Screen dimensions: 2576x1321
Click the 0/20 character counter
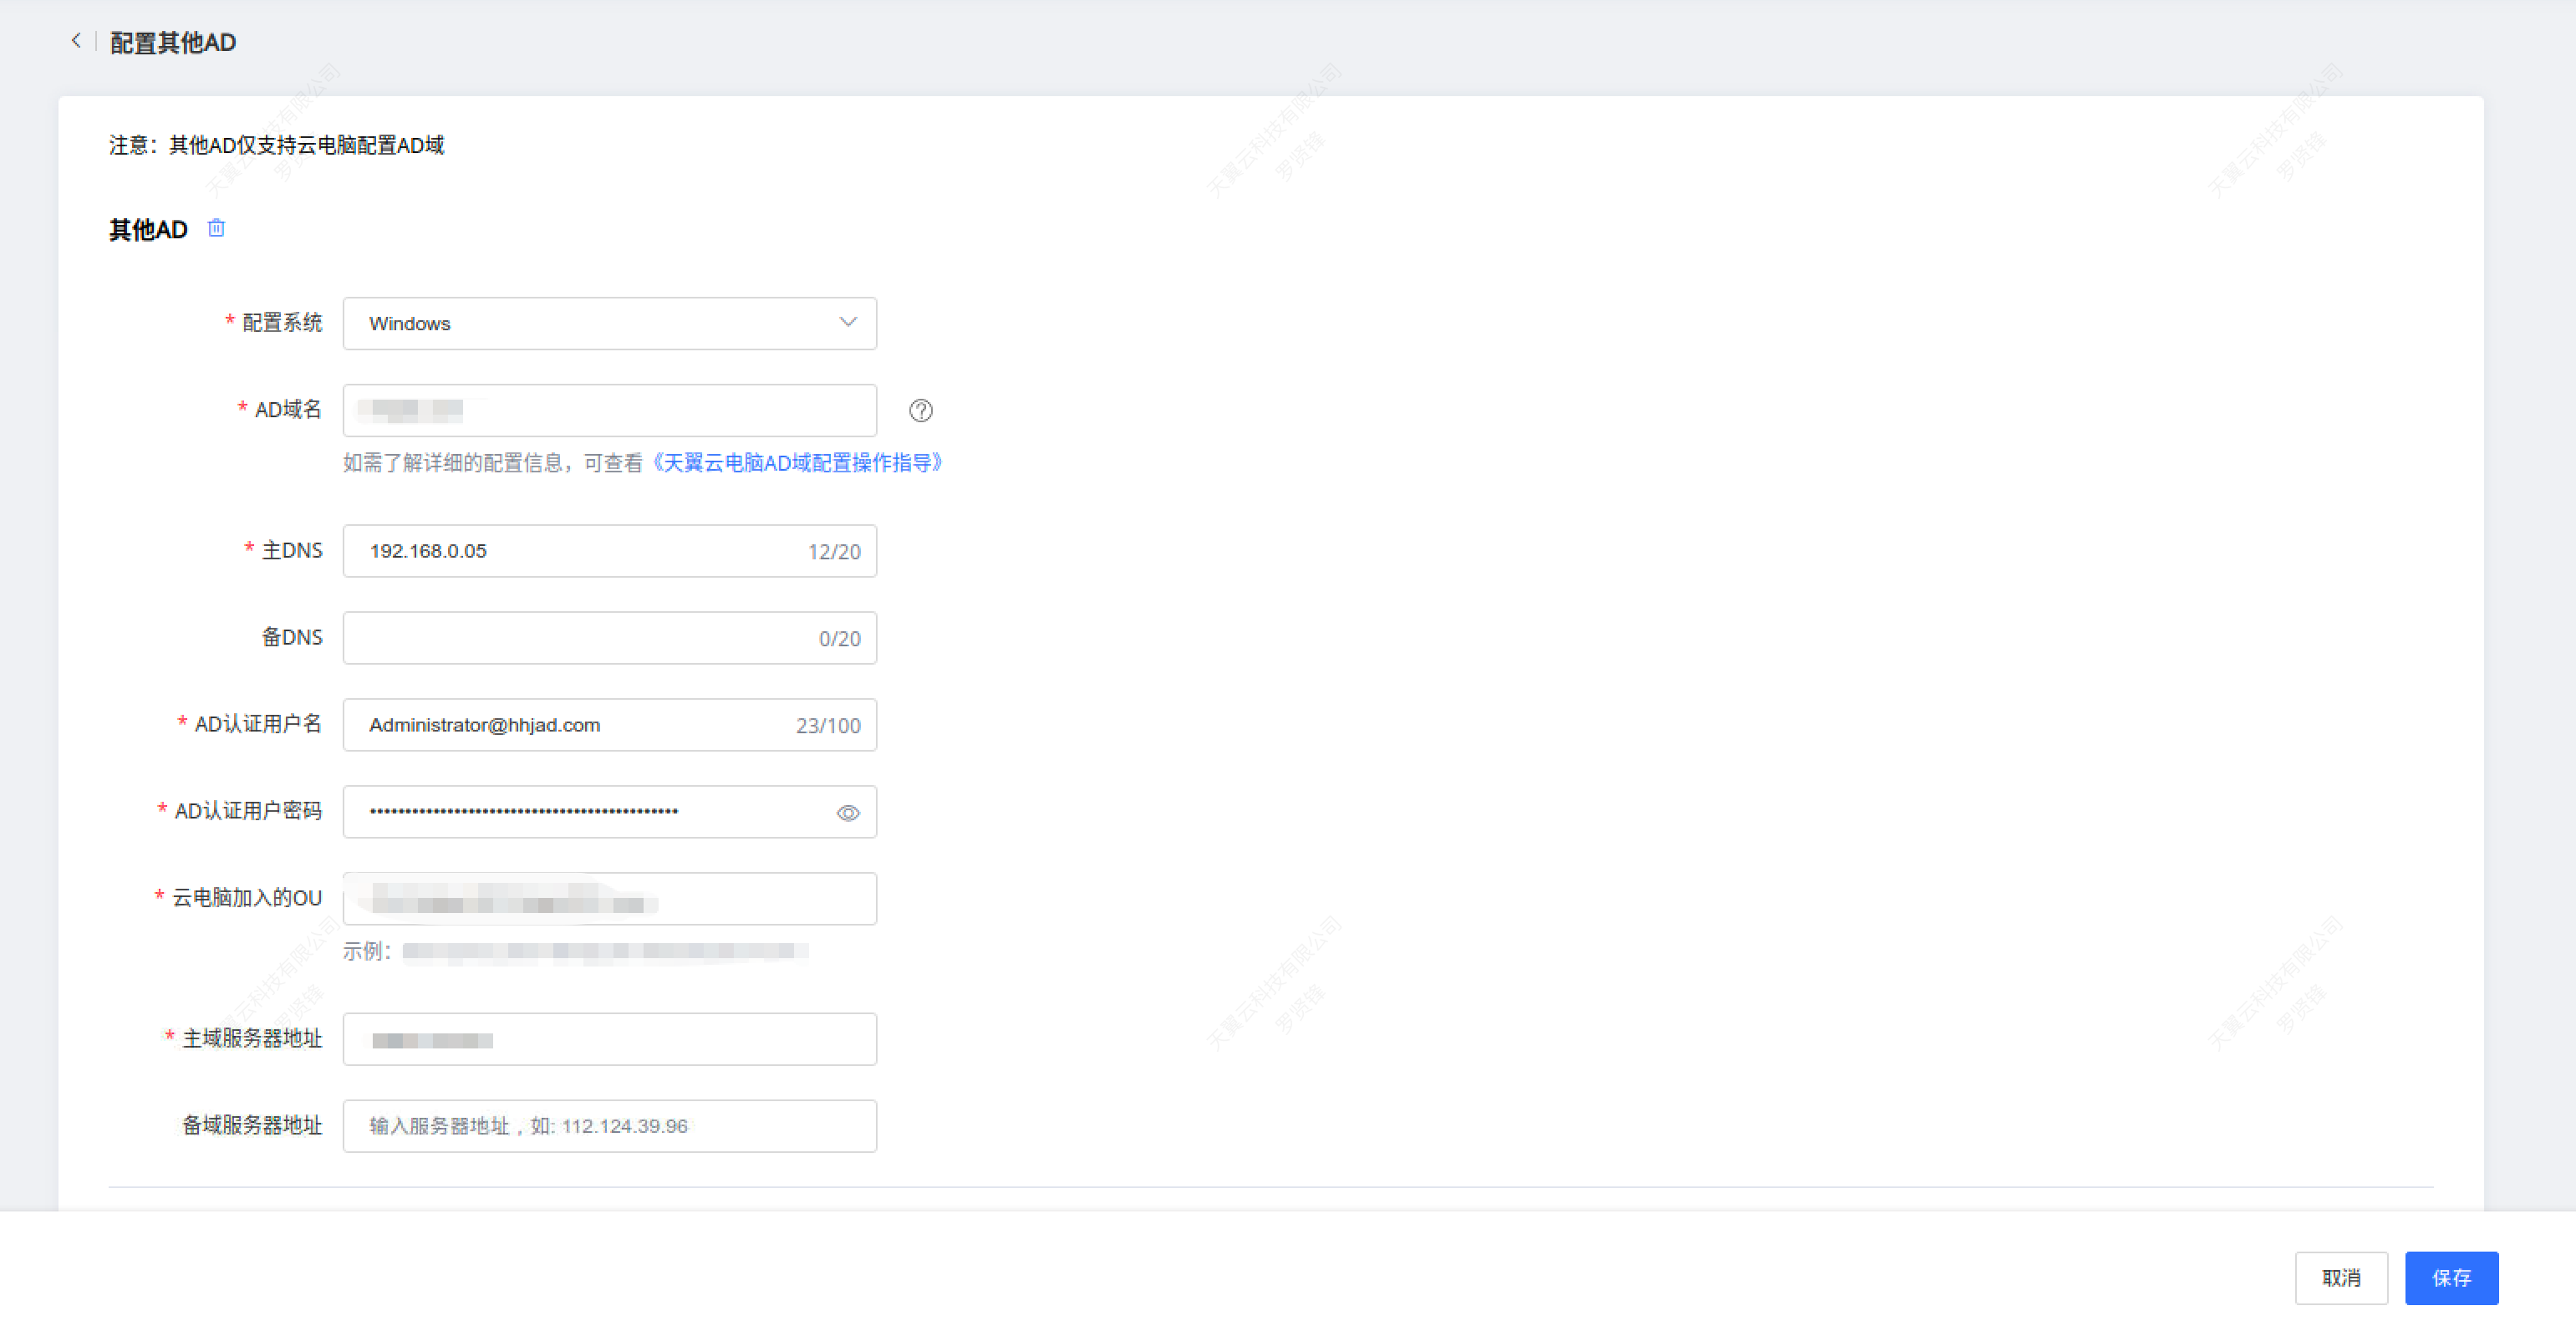pyautogui.click(x=839, y=639)
